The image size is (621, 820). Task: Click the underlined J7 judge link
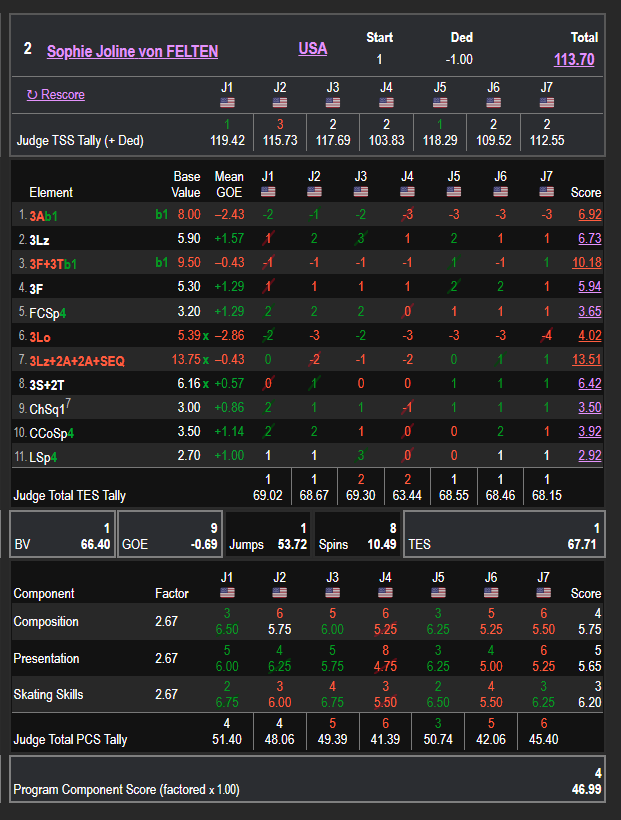tap(546, 88)
